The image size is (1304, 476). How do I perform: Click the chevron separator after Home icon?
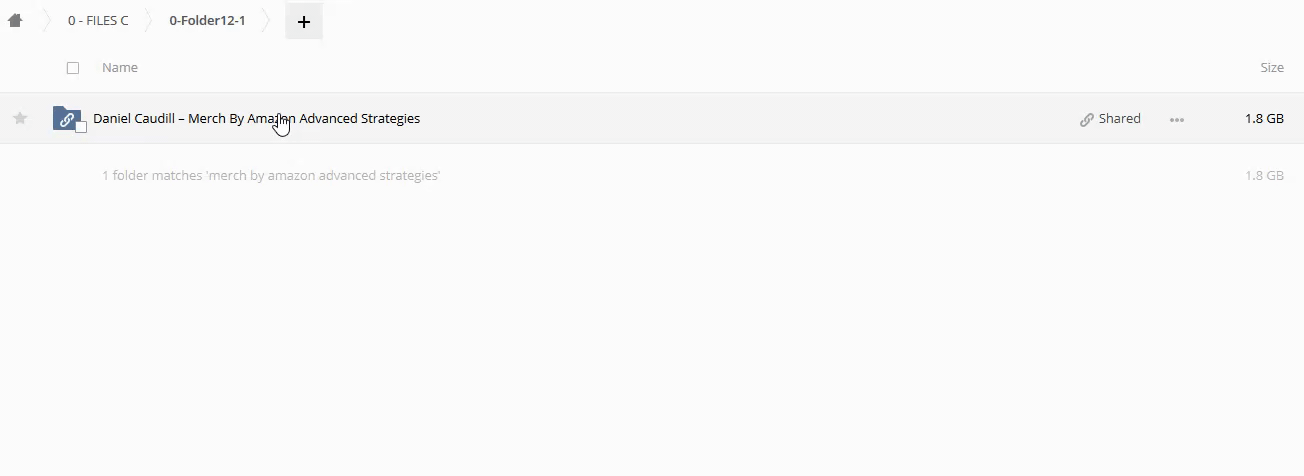click(x=45, y=20)
